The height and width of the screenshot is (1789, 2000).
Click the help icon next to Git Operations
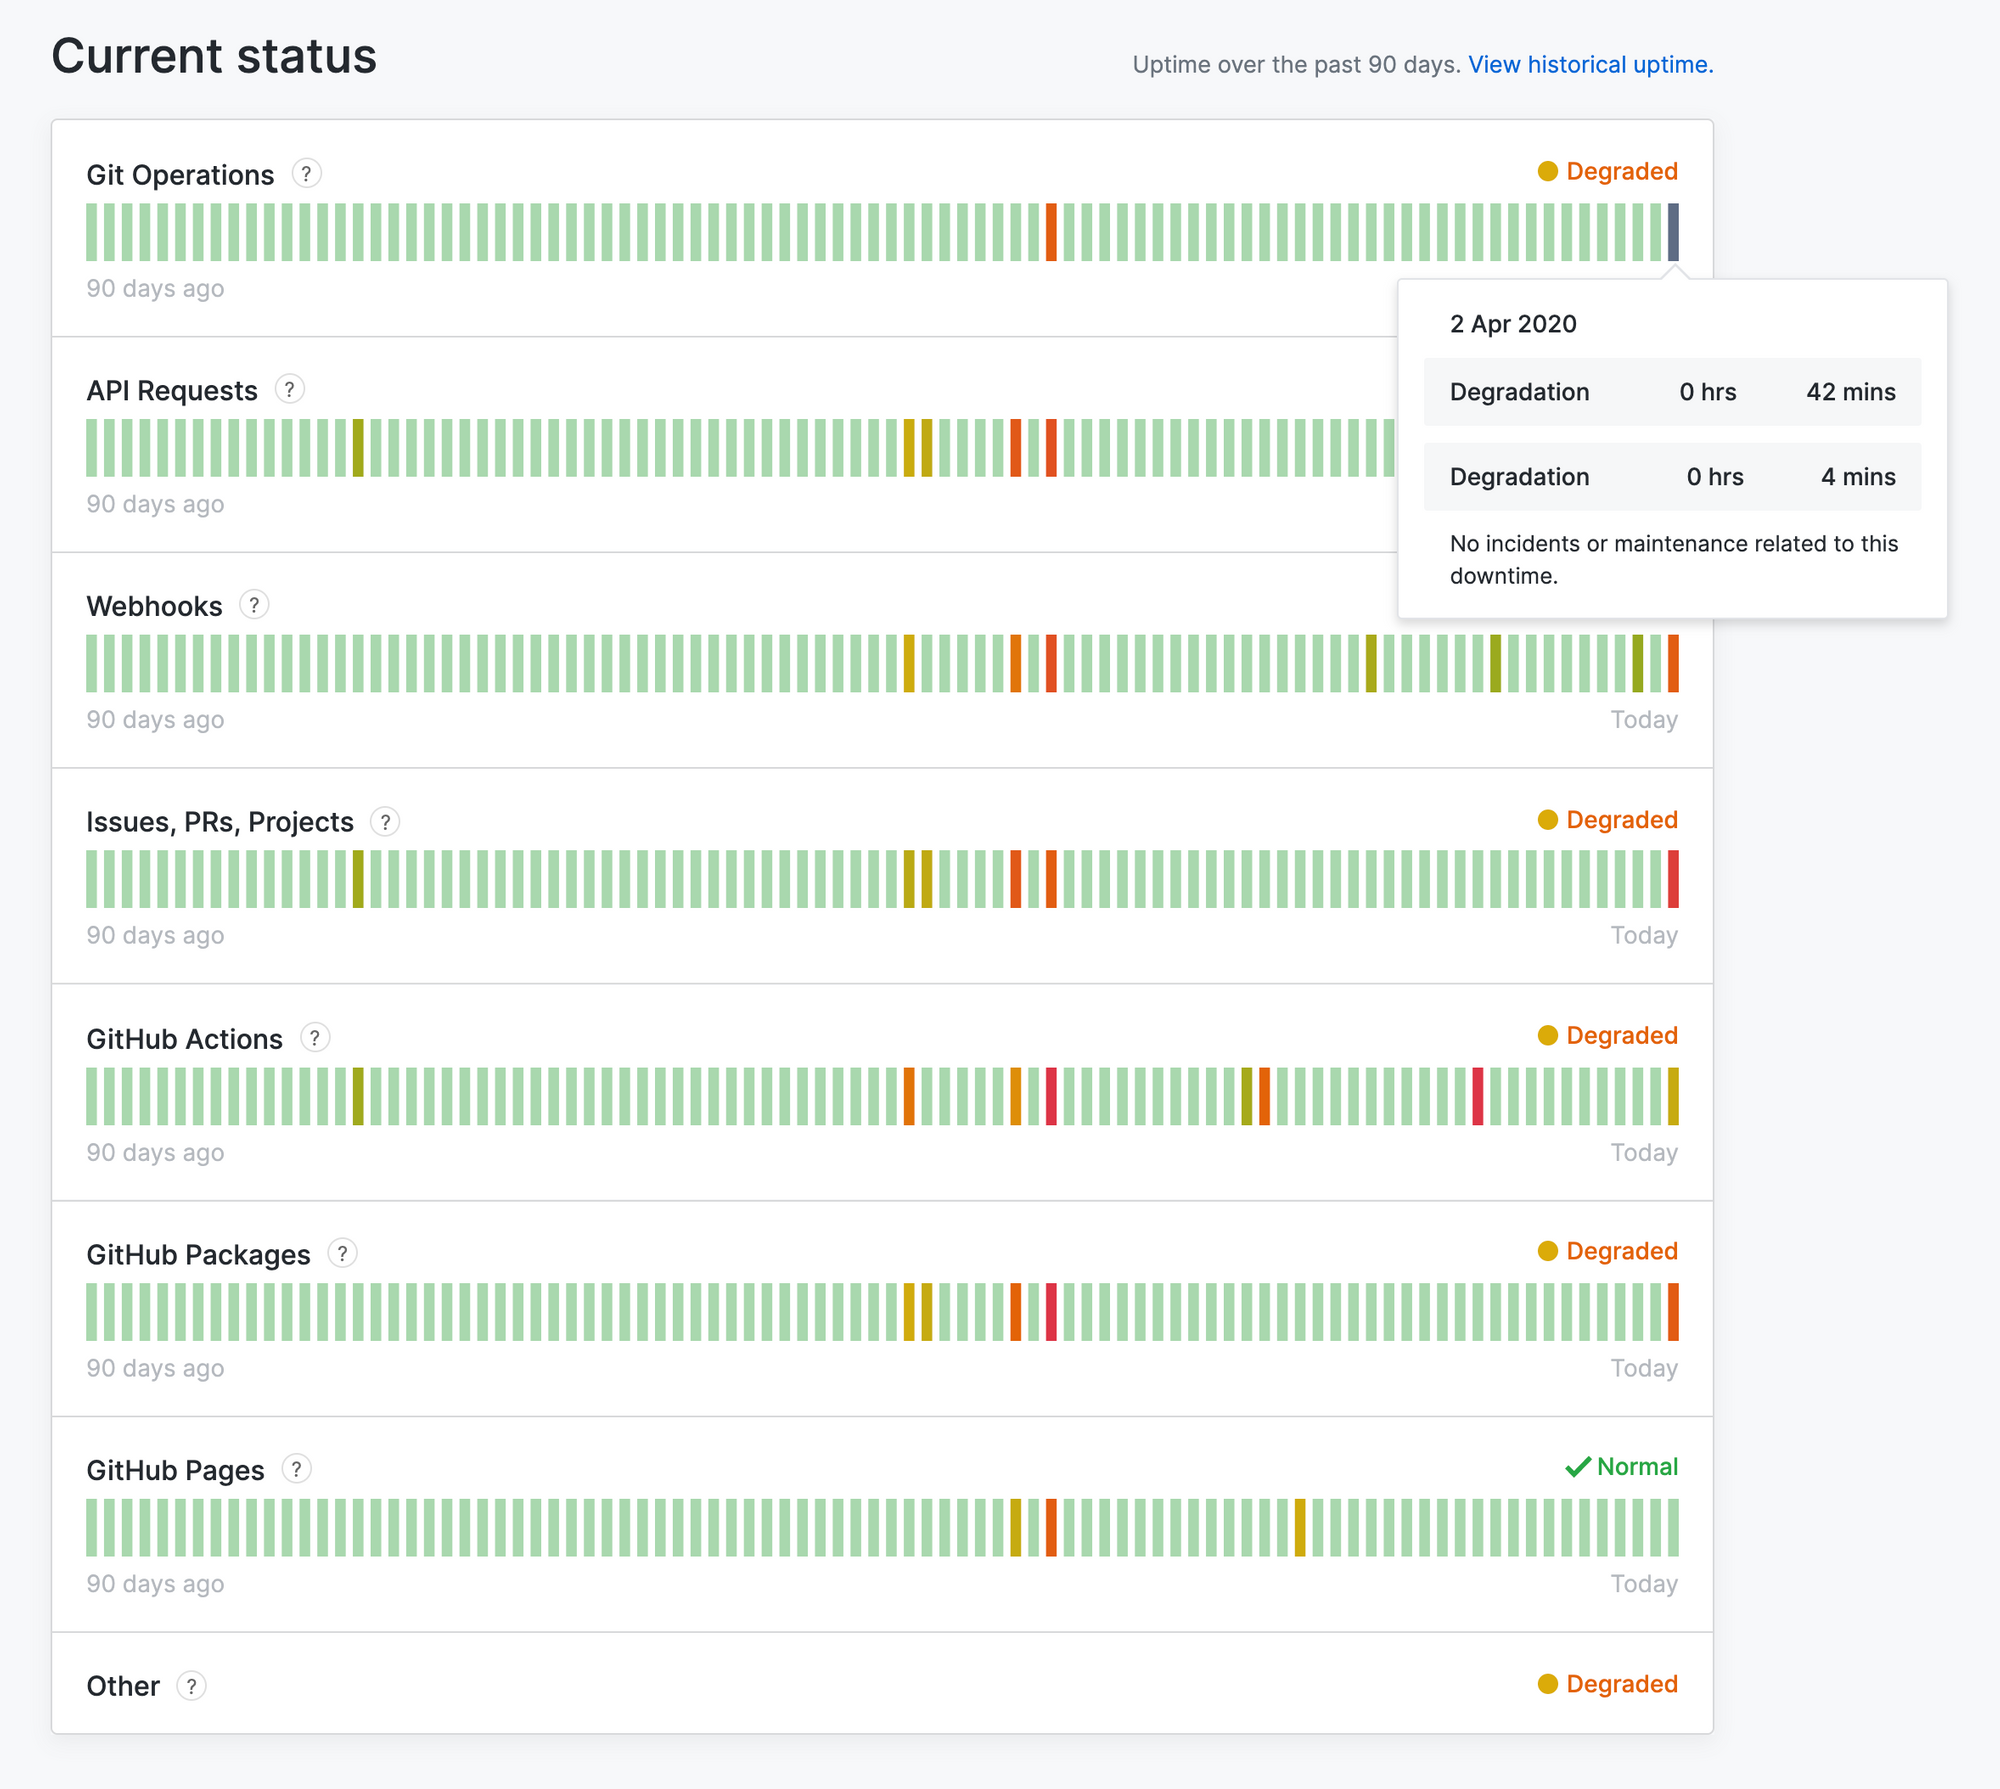(x=306, y=173)
